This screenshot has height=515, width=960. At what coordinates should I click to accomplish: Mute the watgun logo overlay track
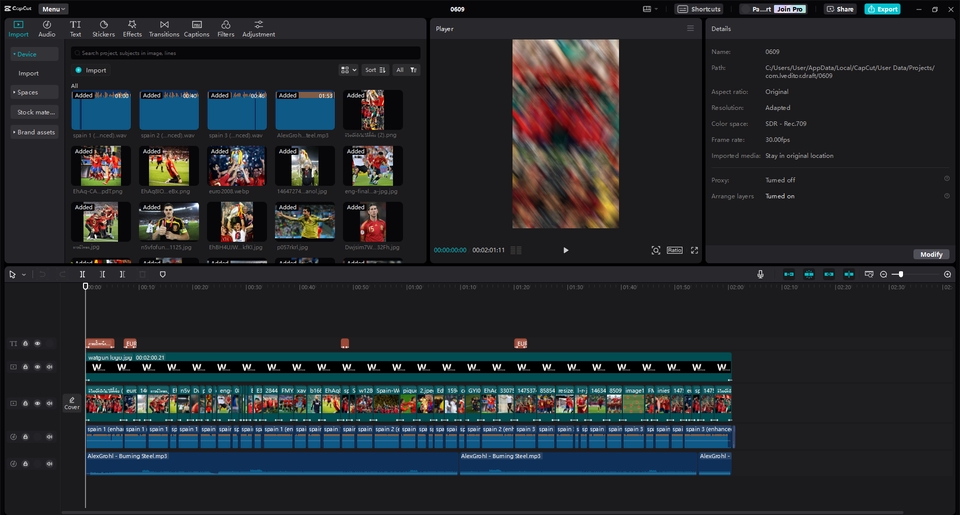(x=49, y=367)
